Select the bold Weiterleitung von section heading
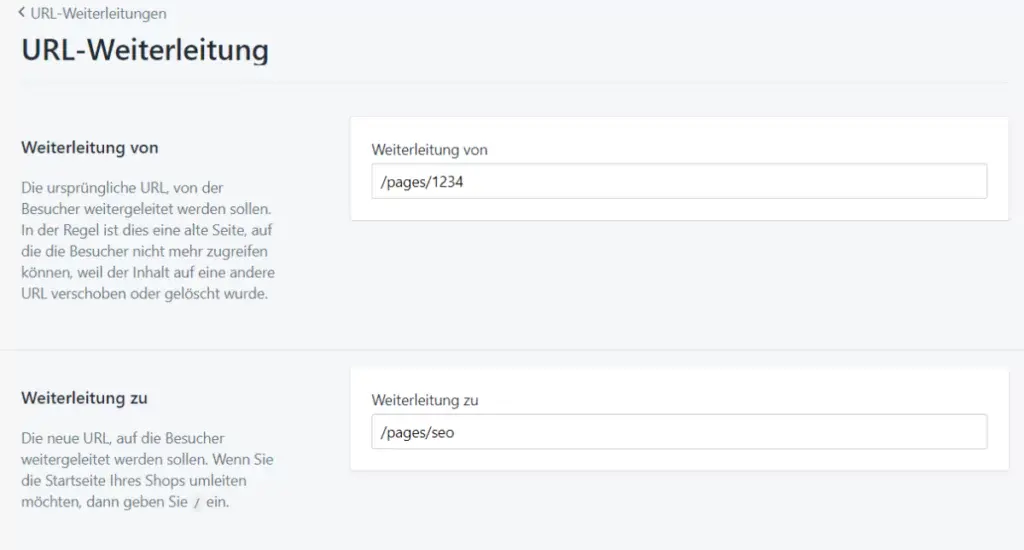 pos(90,148)
